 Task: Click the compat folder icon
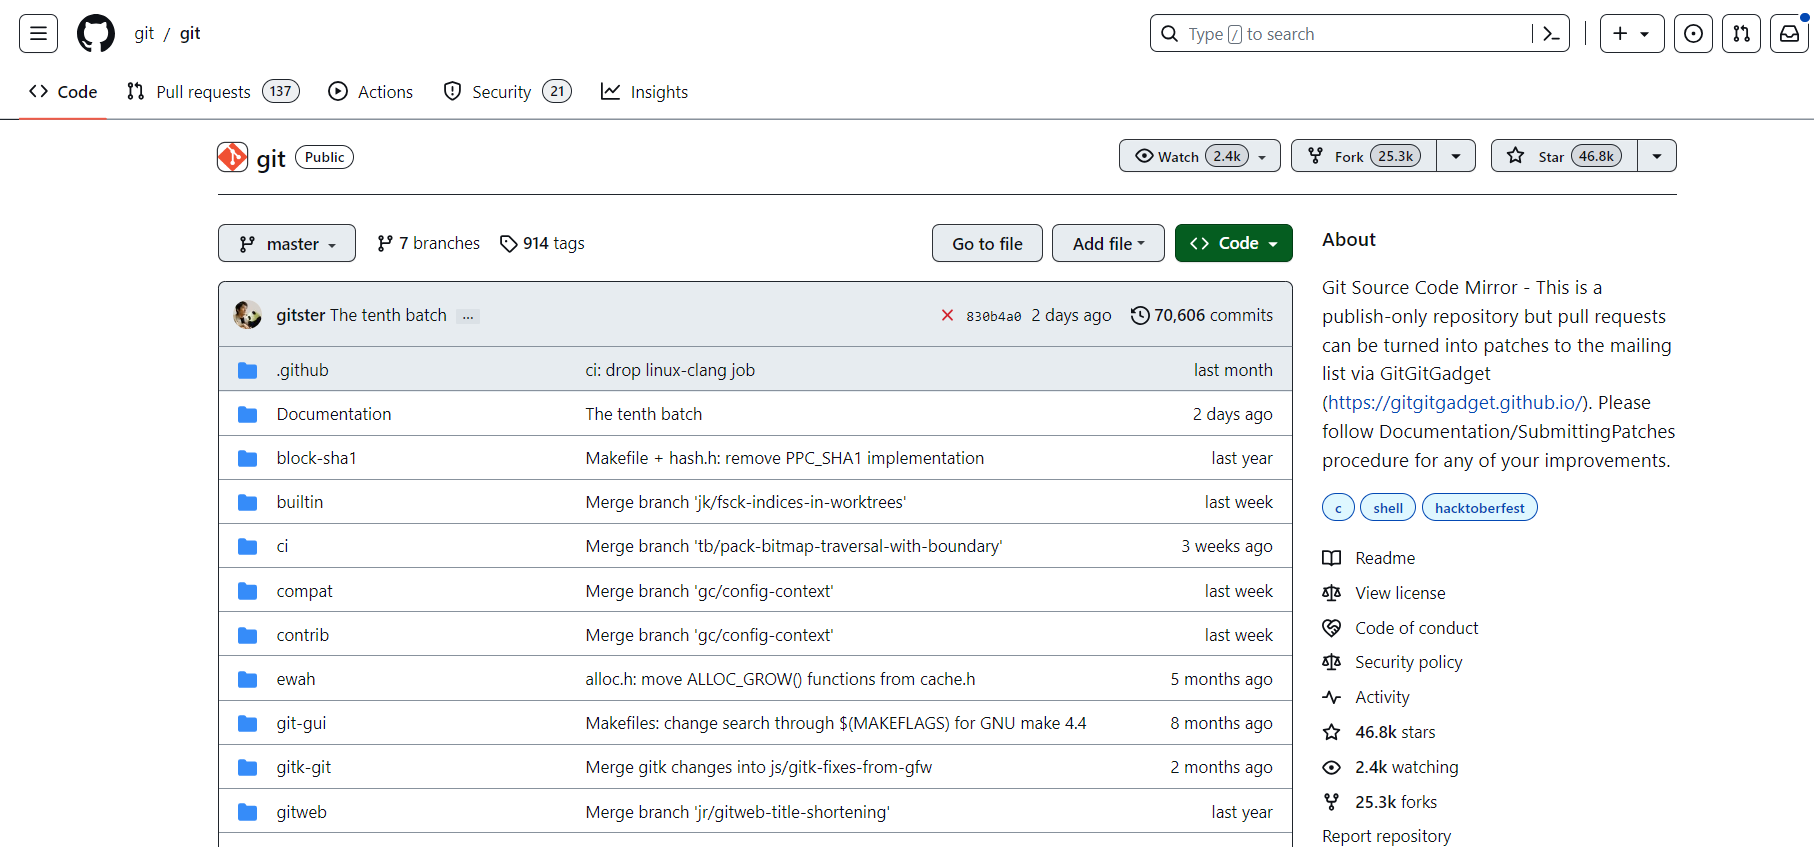click(248, 591)
